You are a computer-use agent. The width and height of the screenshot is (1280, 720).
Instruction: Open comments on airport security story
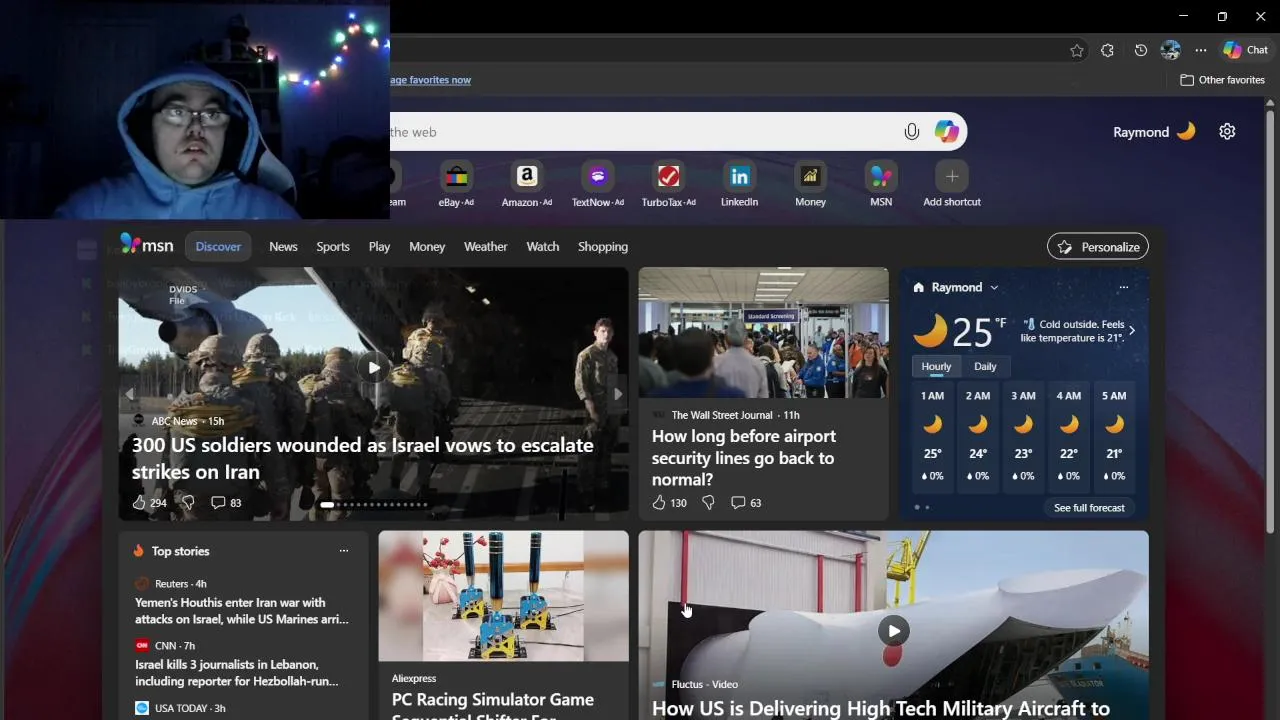click(x=746, y=502)
